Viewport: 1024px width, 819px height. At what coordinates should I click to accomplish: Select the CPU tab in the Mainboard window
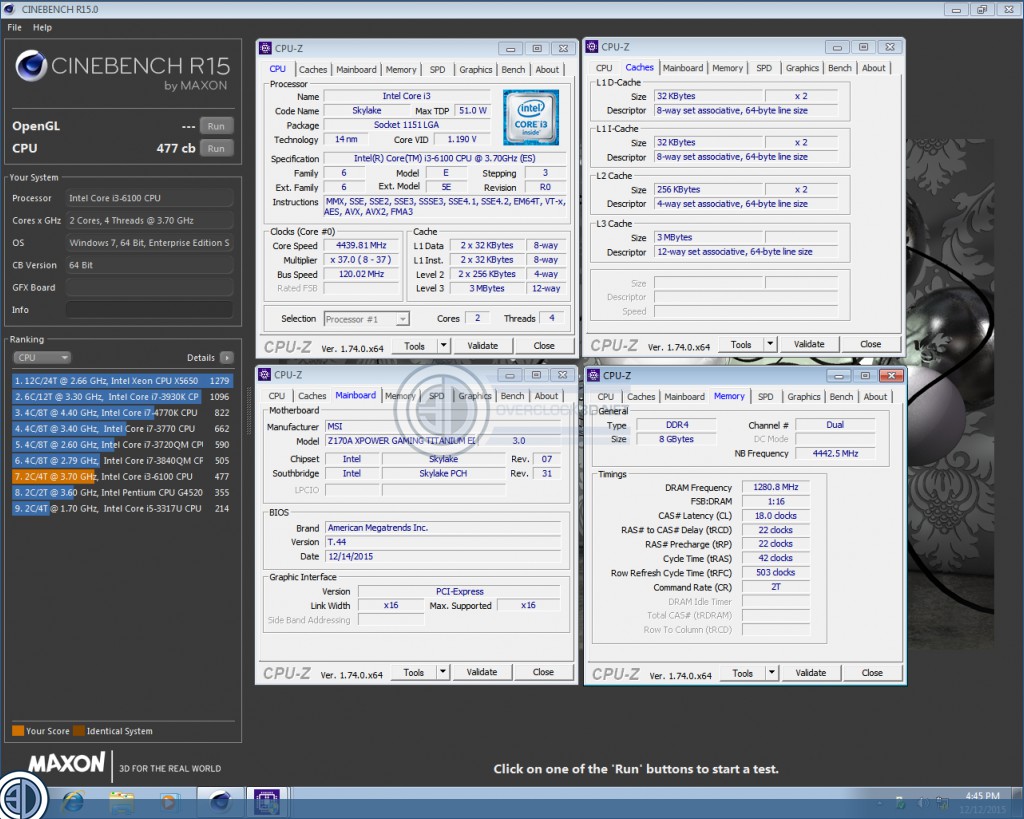point(277,396)
